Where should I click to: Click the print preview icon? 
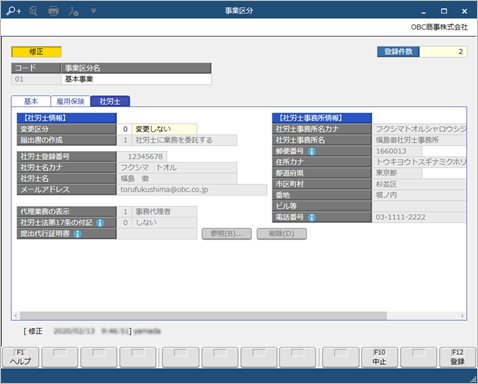(x=33, y=11)
